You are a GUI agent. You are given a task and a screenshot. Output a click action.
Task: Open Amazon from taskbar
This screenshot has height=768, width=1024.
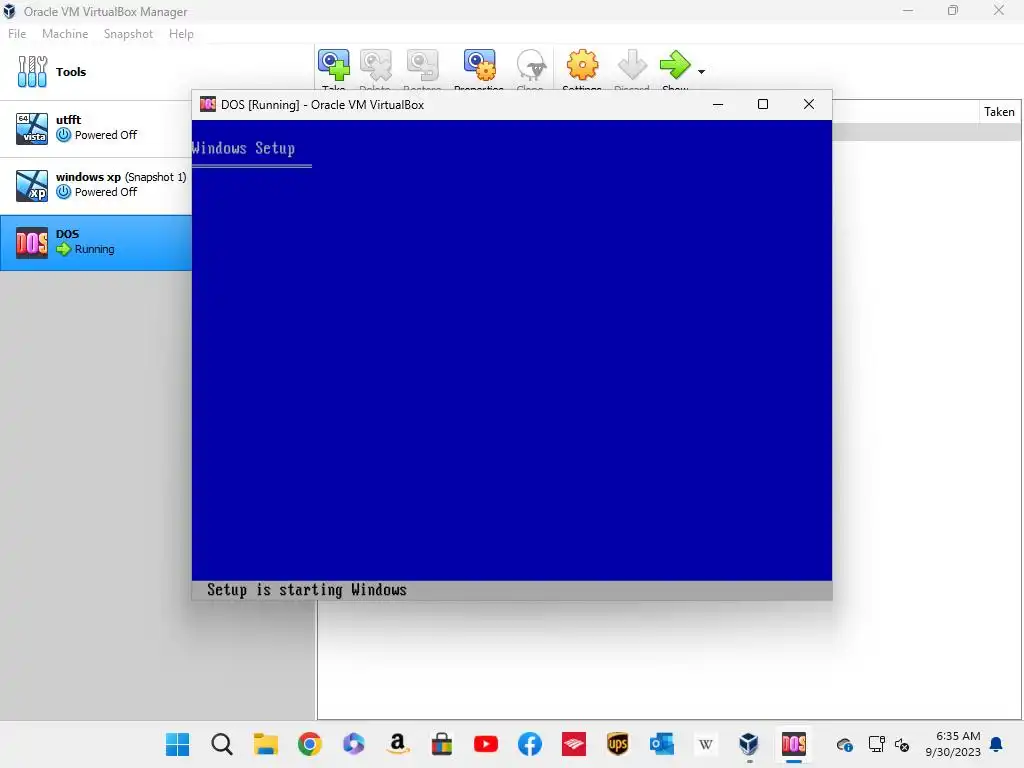click(398, 744)
